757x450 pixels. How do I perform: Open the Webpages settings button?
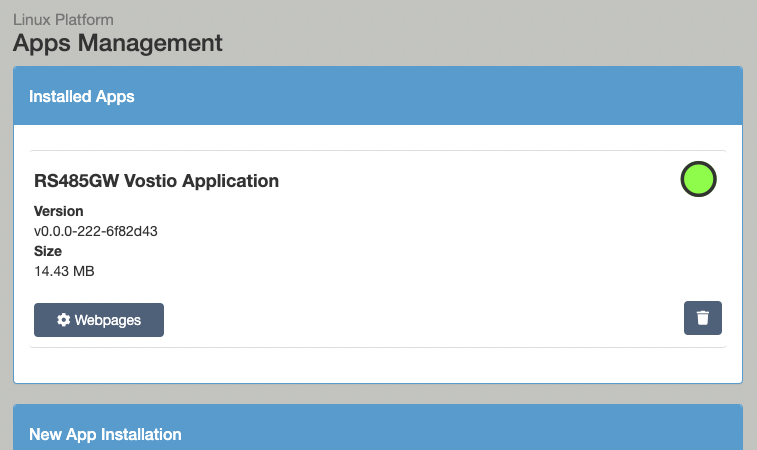(x=99, y=320)
